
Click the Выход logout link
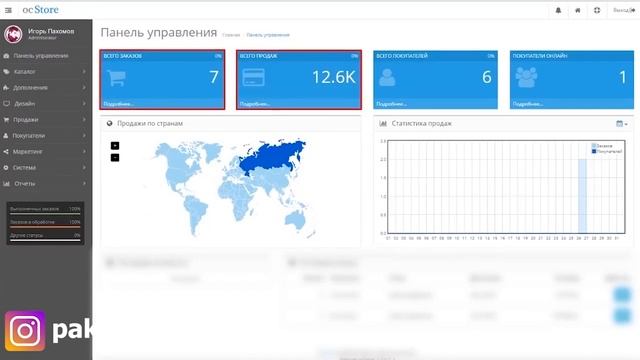coord(624,10)
